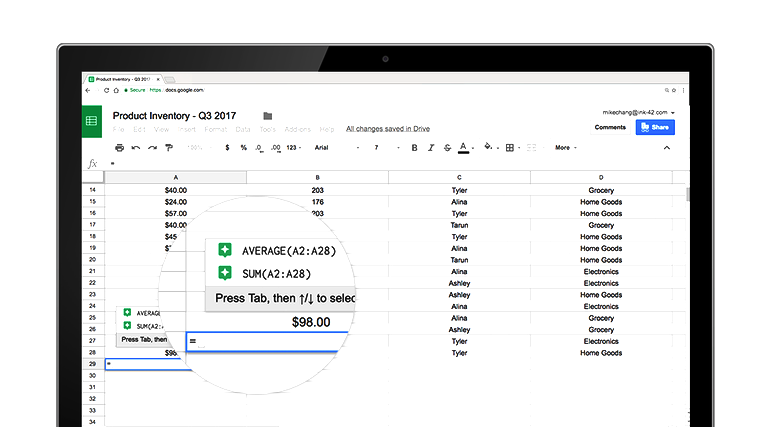This screenshot has width=770, height=427.
Task: Open the File menu
Action: [118, 129]
